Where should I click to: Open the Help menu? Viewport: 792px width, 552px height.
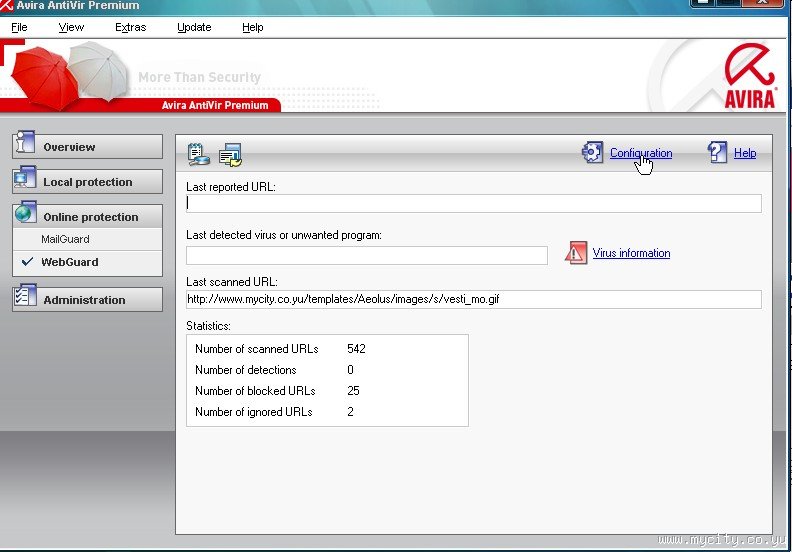[x=253, y=27]
